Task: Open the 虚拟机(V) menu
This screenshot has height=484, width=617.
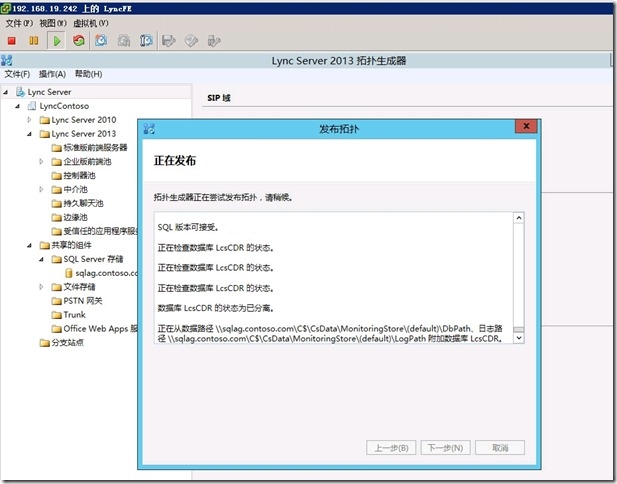Action: tap(91, 23)
